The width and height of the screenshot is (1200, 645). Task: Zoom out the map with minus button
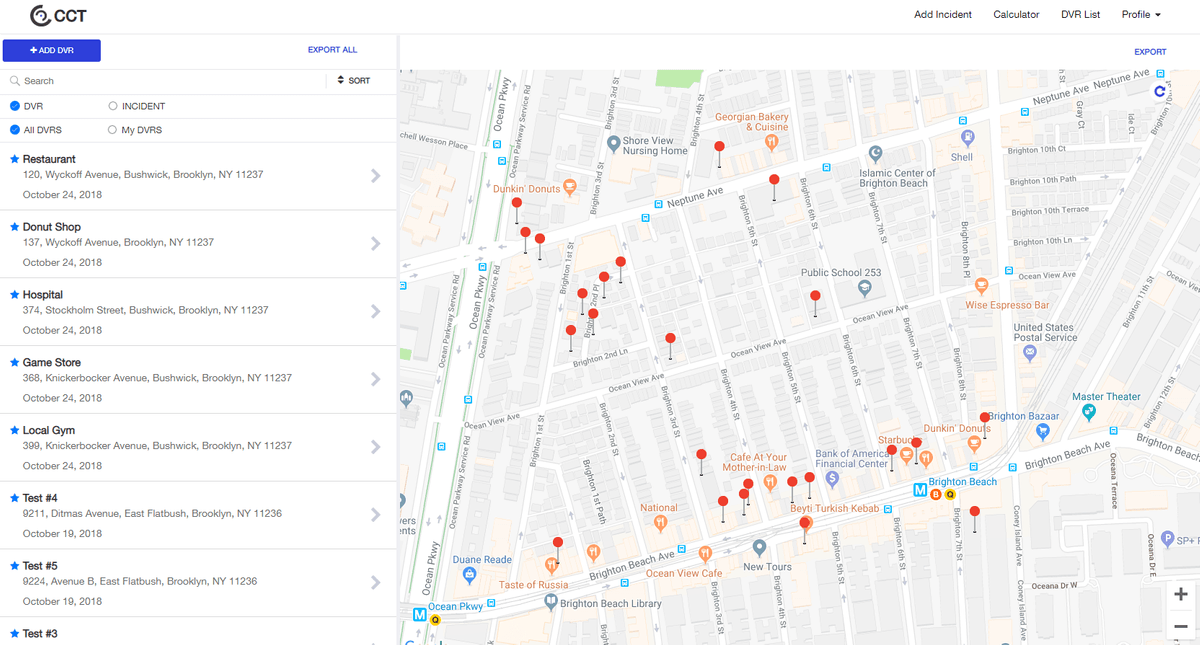[x=1181, y=626]
